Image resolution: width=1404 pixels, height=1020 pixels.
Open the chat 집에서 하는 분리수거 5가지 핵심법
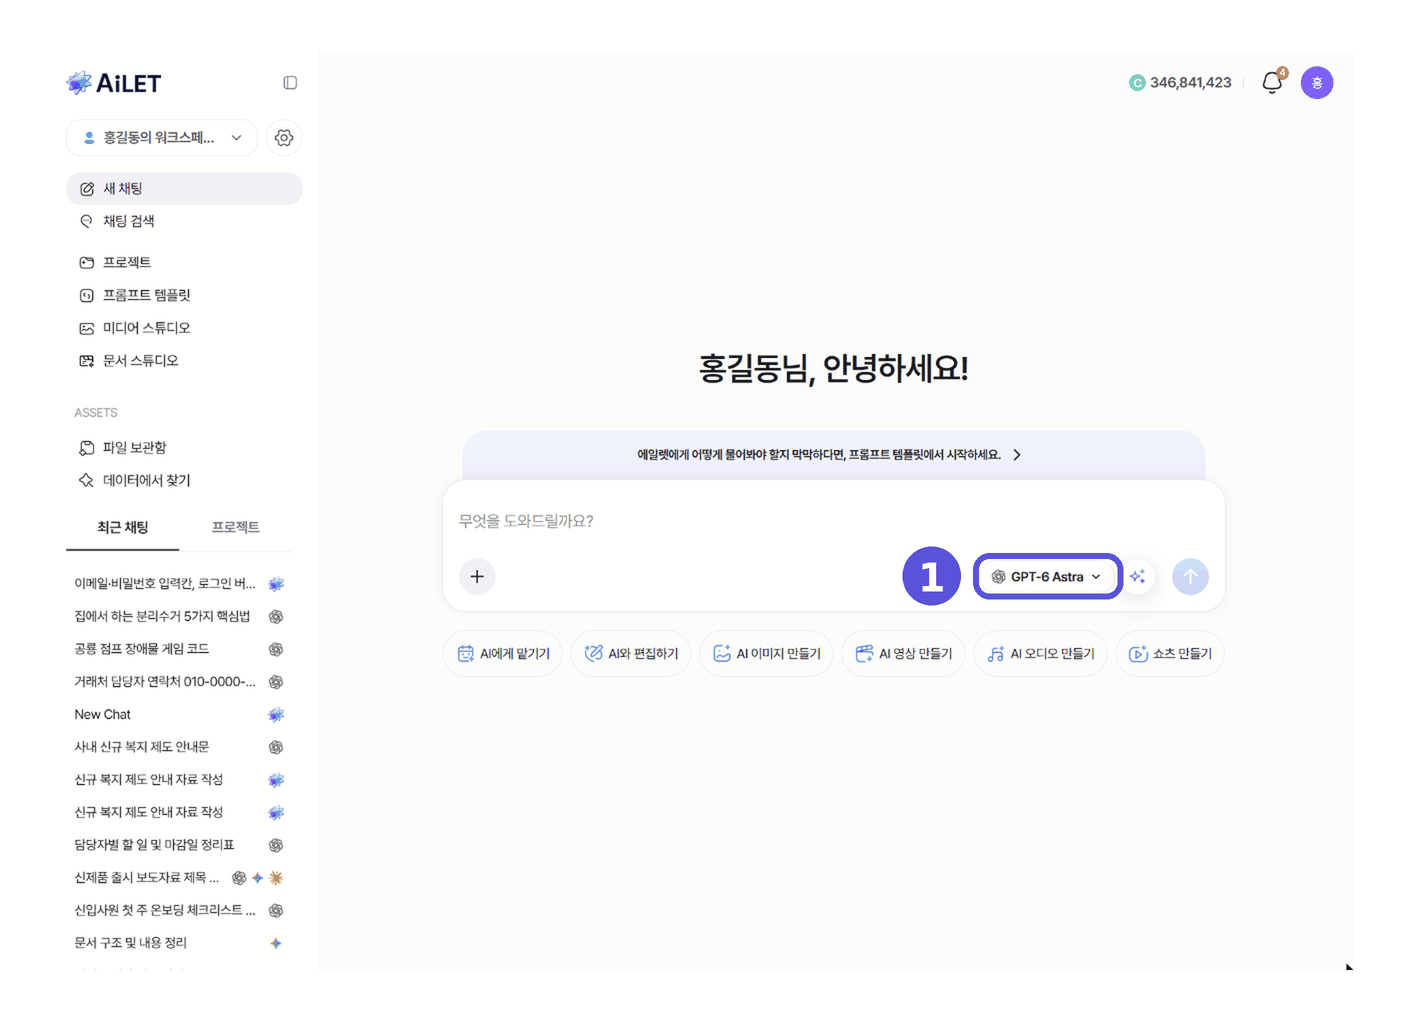180,617
